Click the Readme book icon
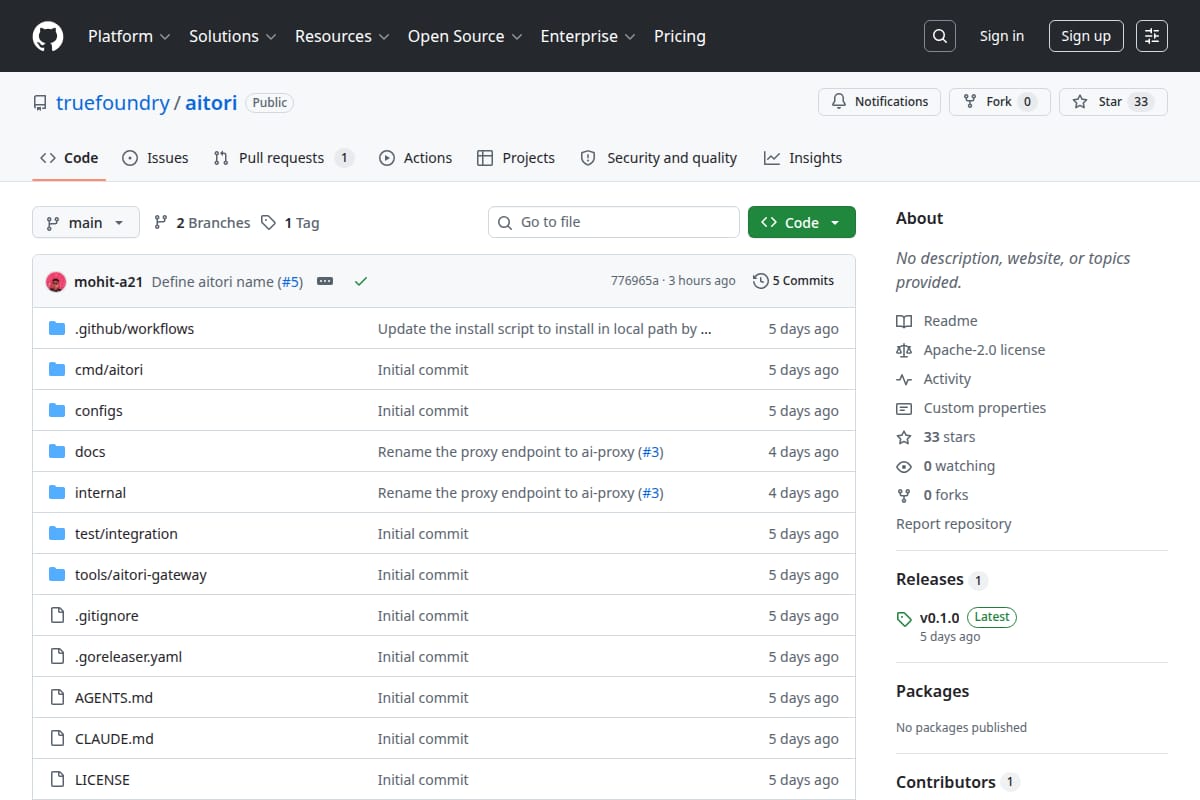1200x800 pixels. click(x=904, y=321)
